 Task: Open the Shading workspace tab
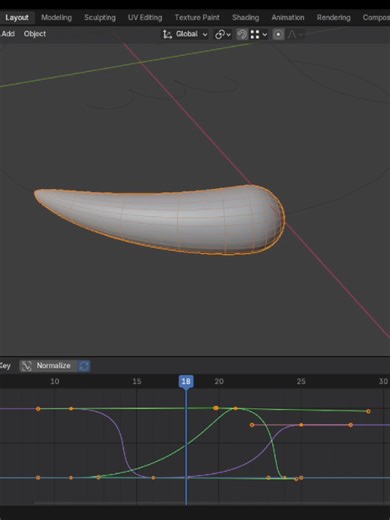[246, 17]
